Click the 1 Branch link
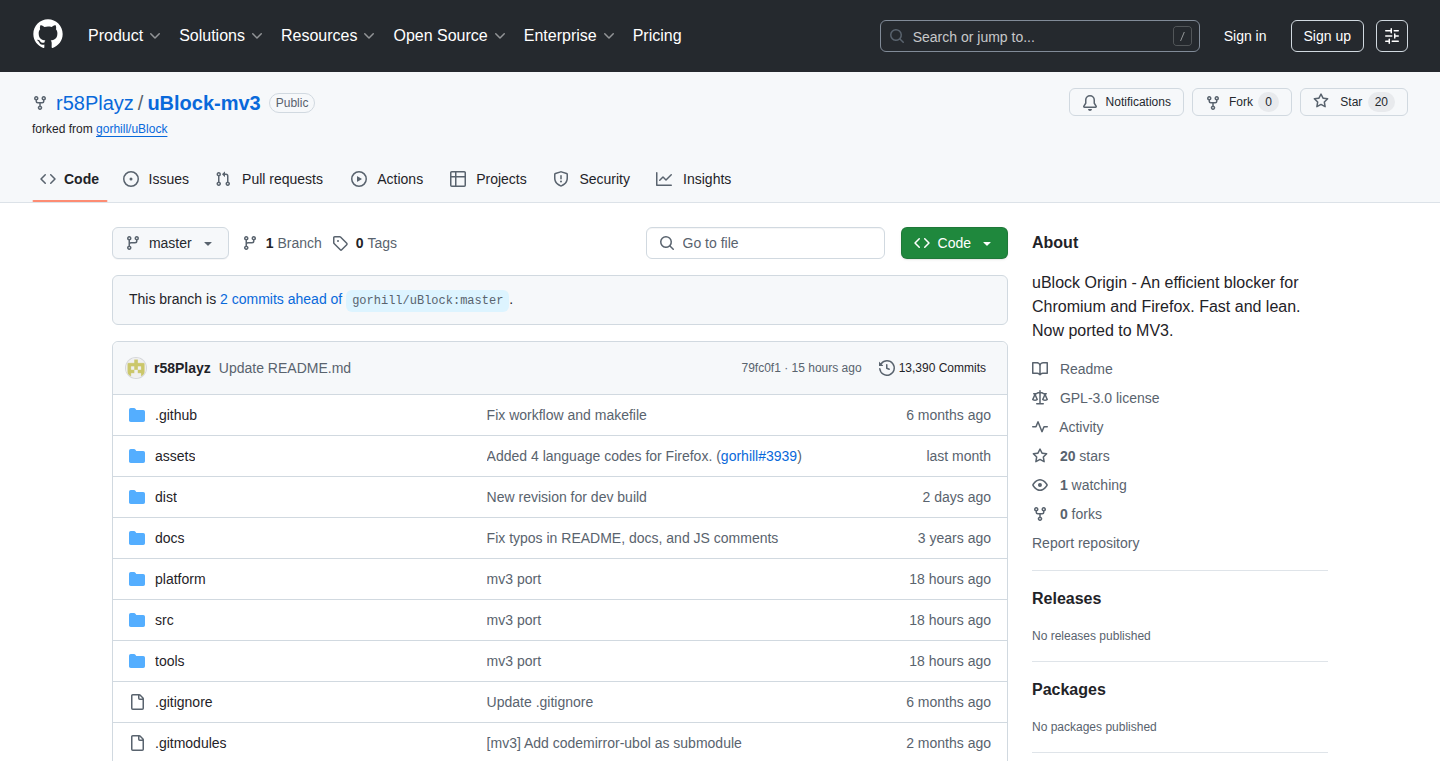1440x761 pixels. 282,243
